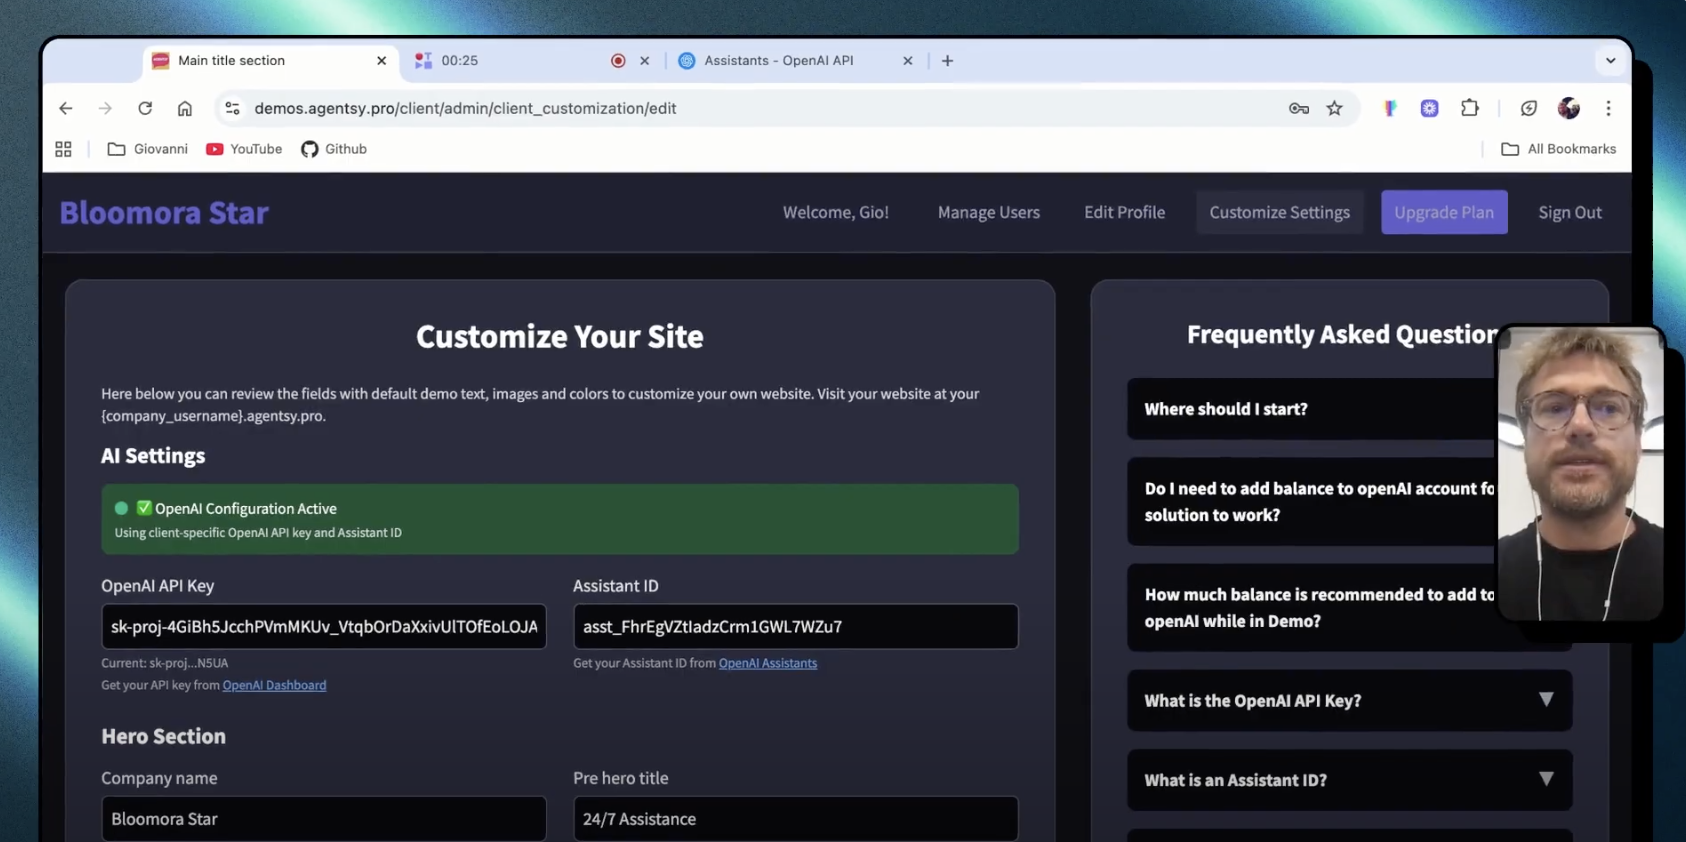
Task: Click the recording indicator on 00:25 tab
Action: tap(618, 61)
